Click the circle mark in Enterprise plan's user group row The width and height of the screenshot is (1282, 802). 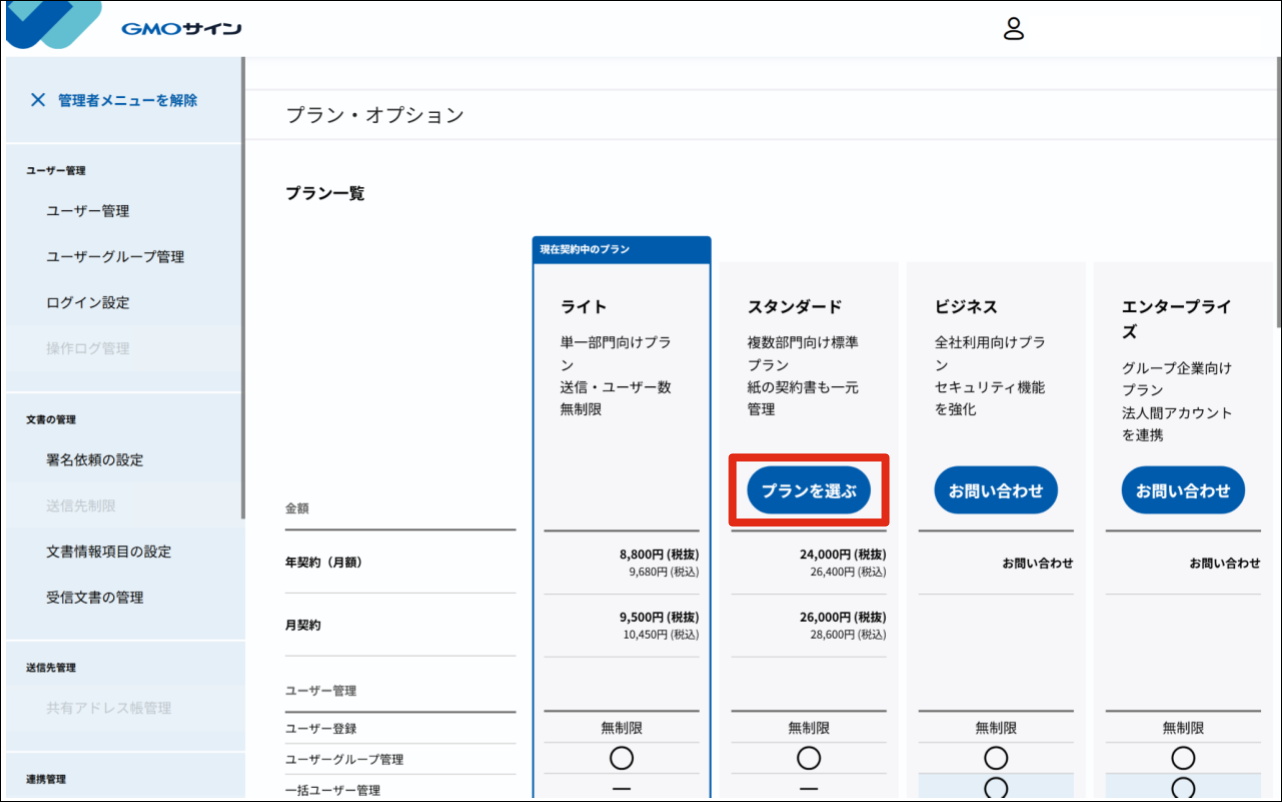[1182, 759]
